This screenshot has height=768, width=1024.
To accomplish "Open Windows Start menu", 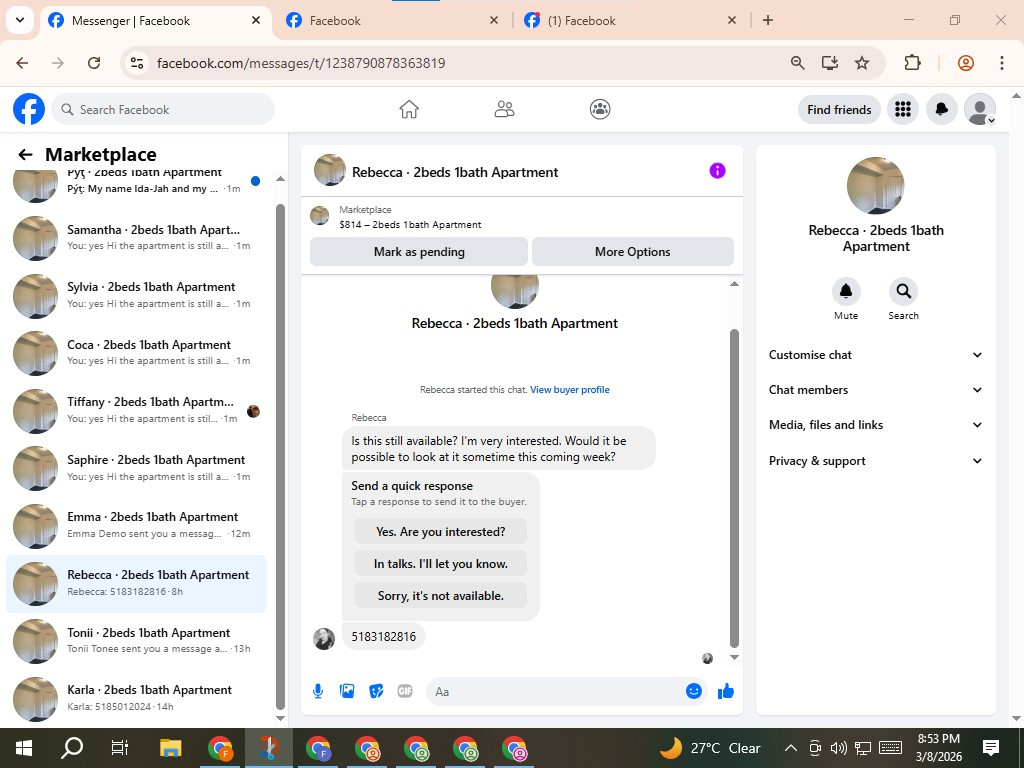I will point(24,748).
